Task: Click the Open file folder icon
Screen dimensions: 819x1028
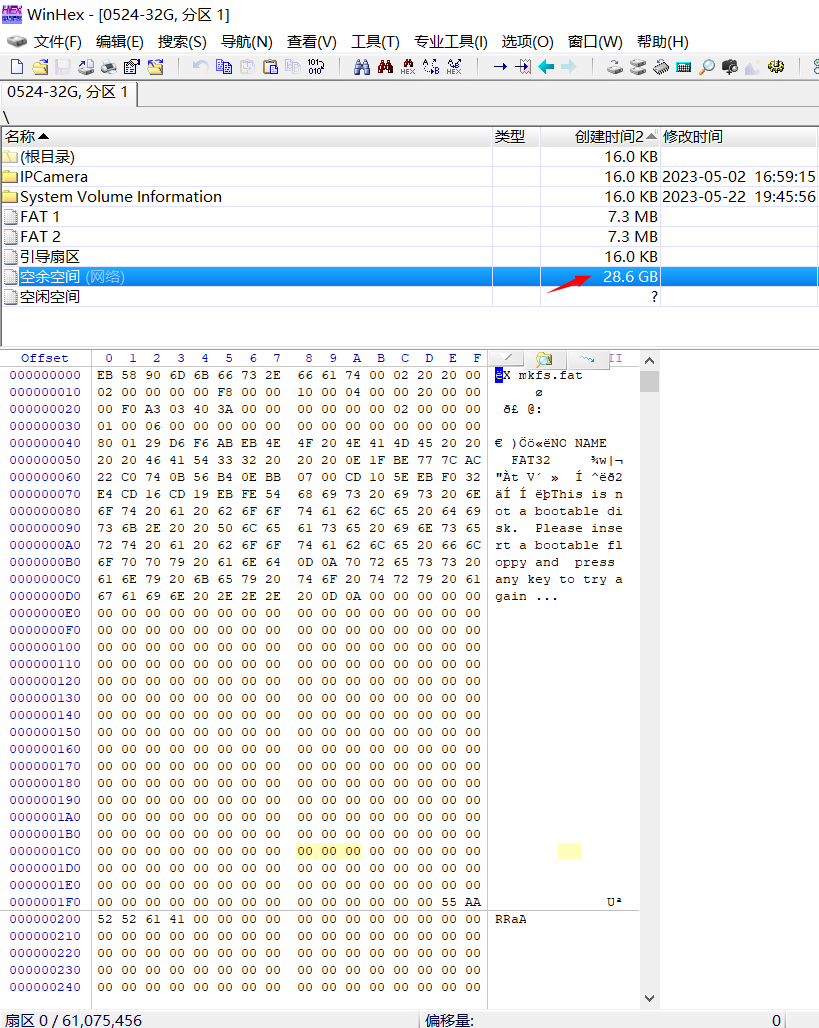Action: point(41,67)
